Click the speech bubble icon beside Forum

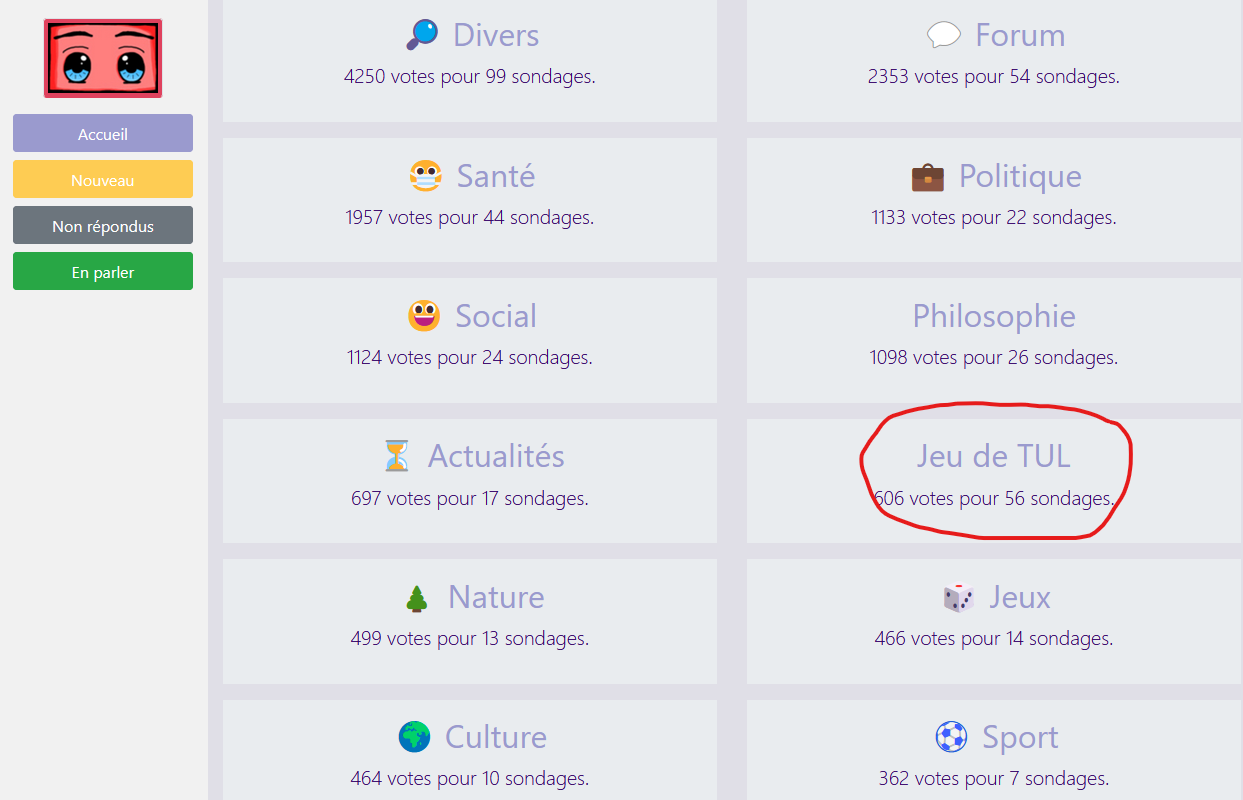(x=943, y=36)
